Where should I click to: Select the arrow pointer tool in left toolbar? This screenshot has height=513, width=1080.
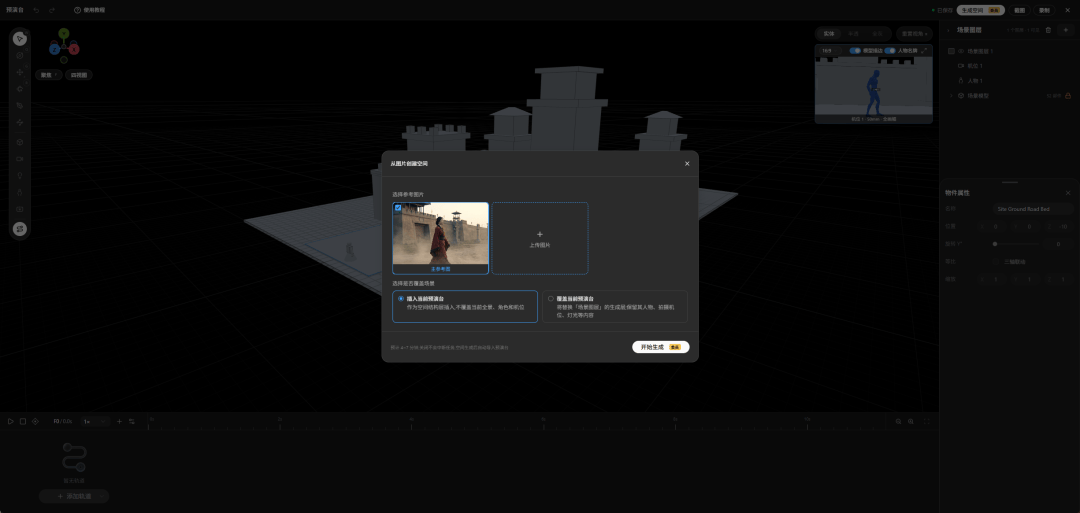20,39
